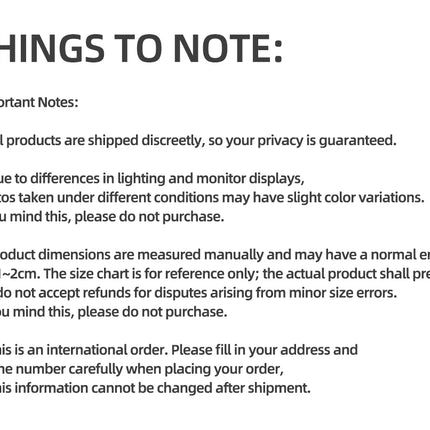The image size is (430, 430).
Task: Click the 'Important Notes:' subheading text
Action: [x=39, y=102]
